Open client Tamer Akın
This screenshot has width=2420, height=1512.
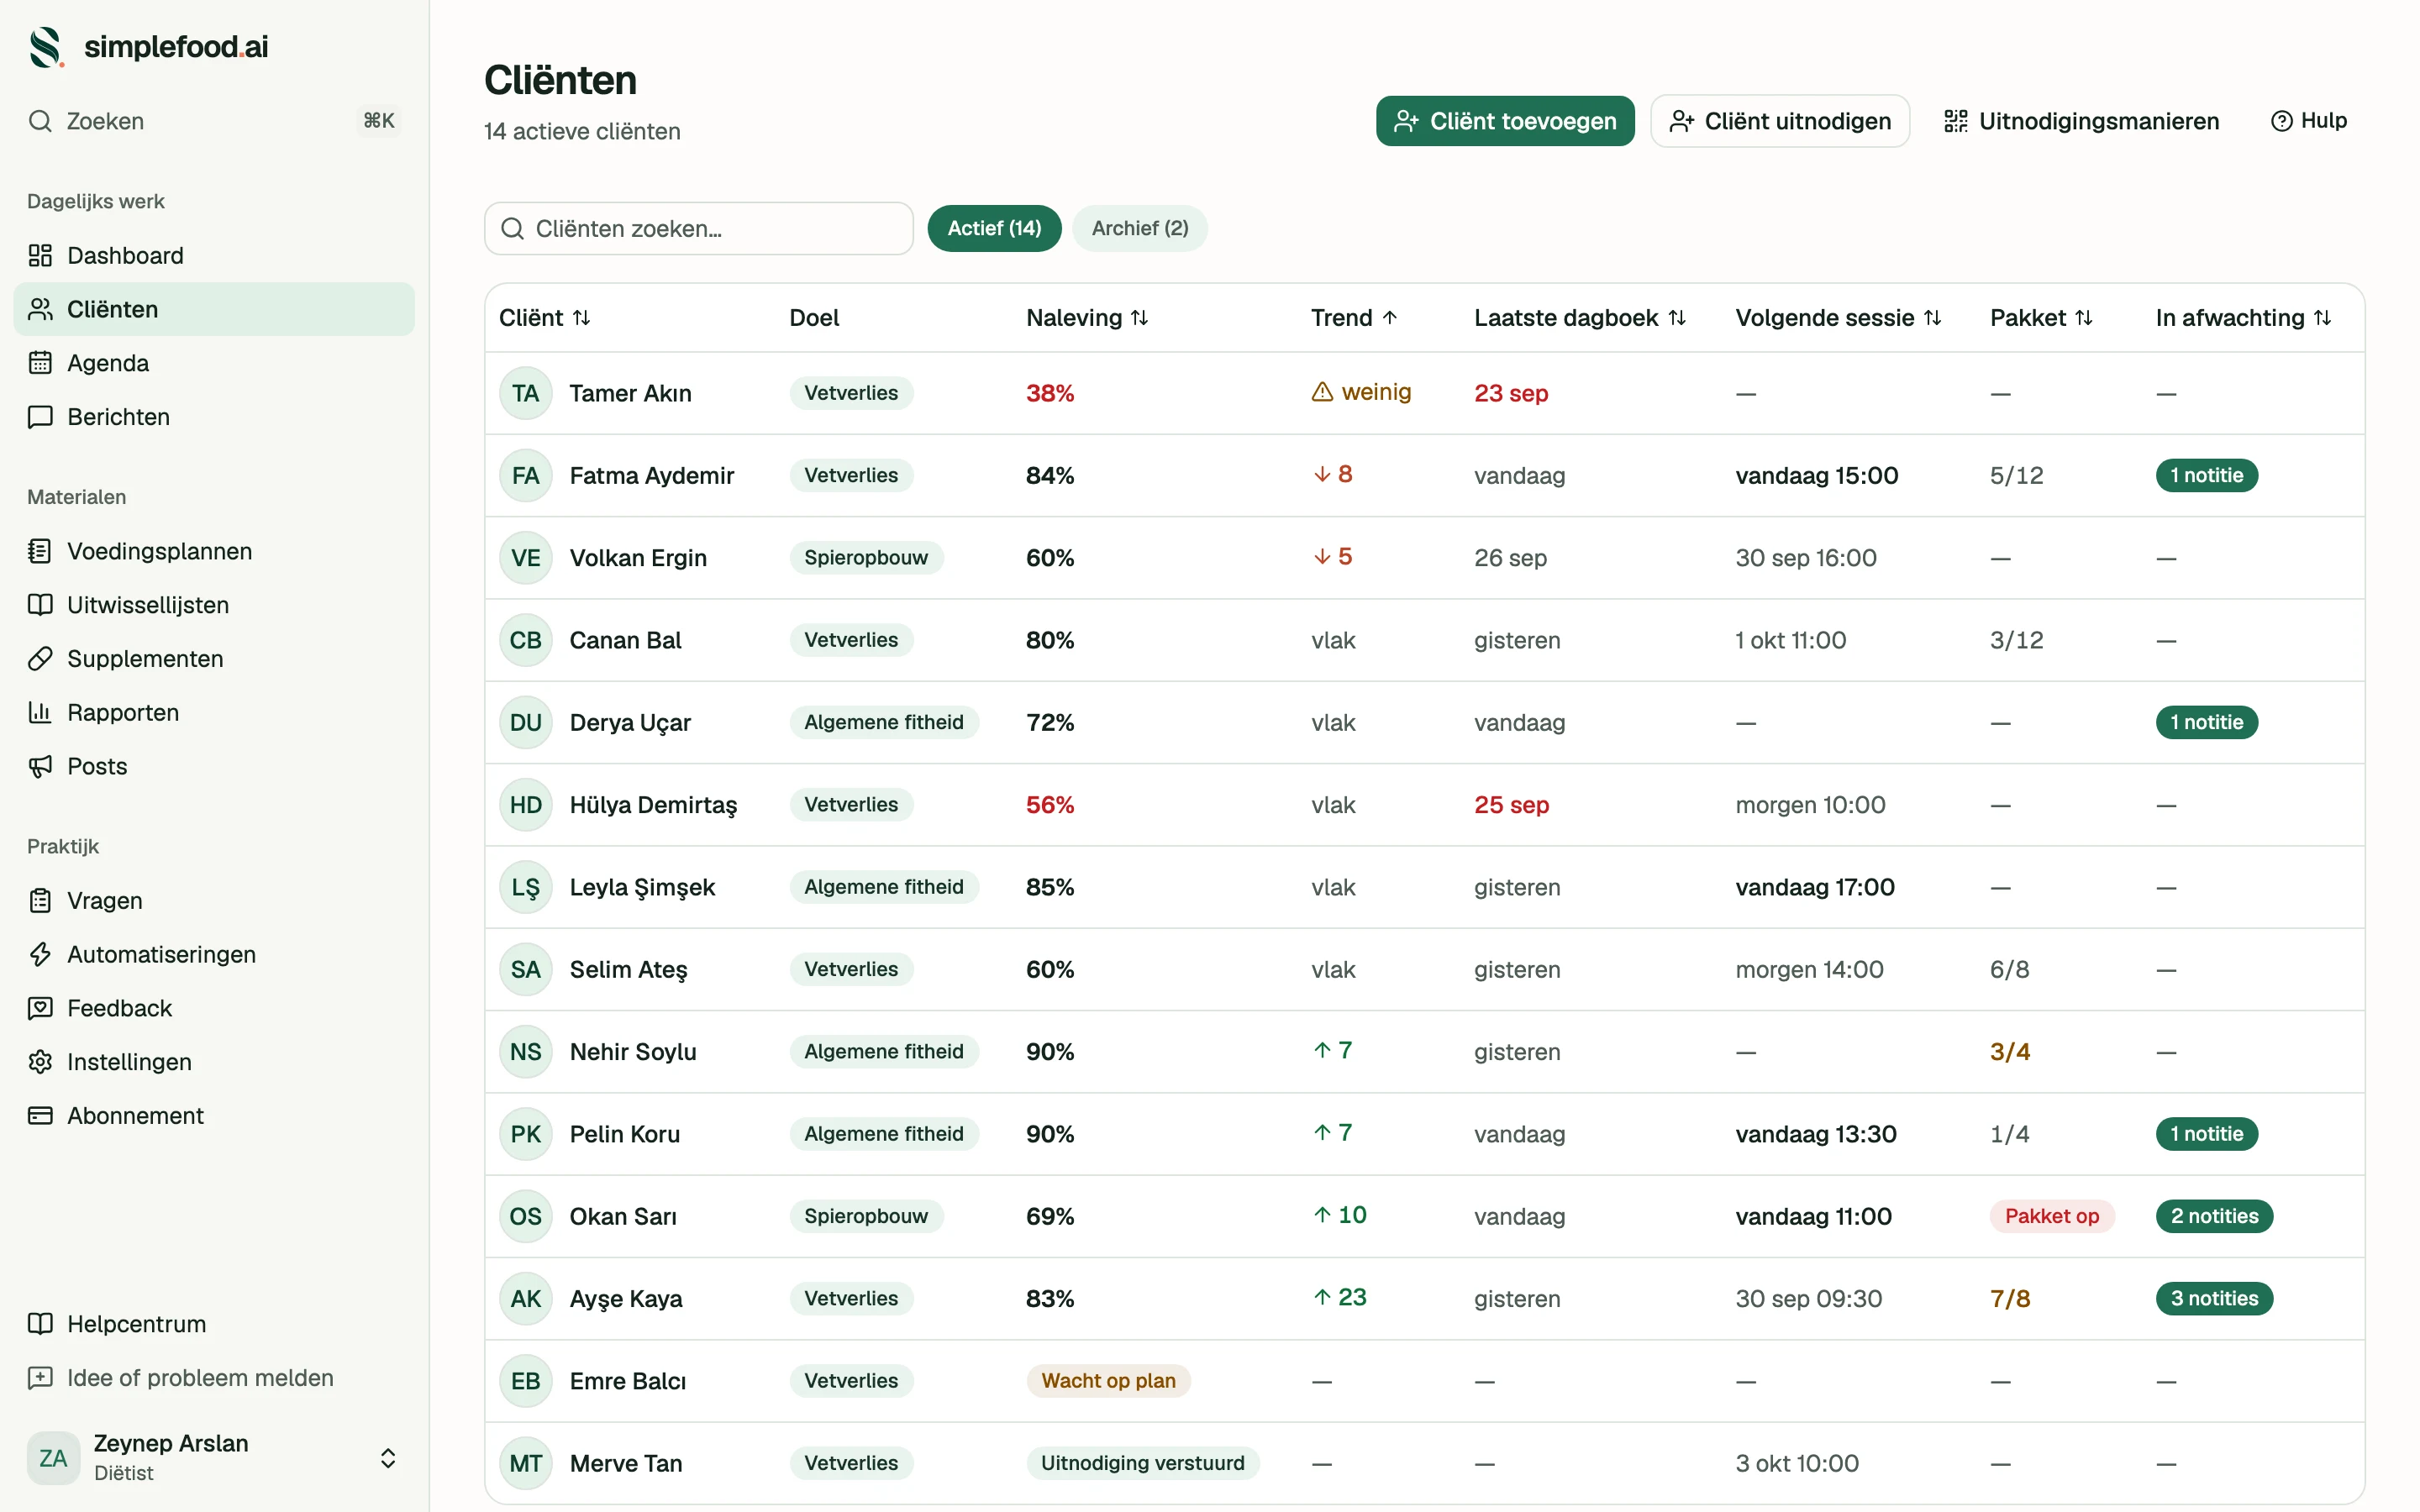(630, 394)
